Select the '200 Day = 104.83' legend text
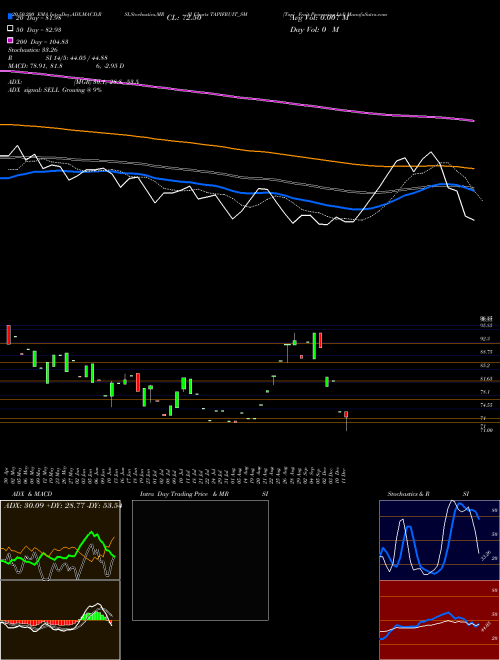This screenshot has width=500, height=660. click(x=42, y=42)
